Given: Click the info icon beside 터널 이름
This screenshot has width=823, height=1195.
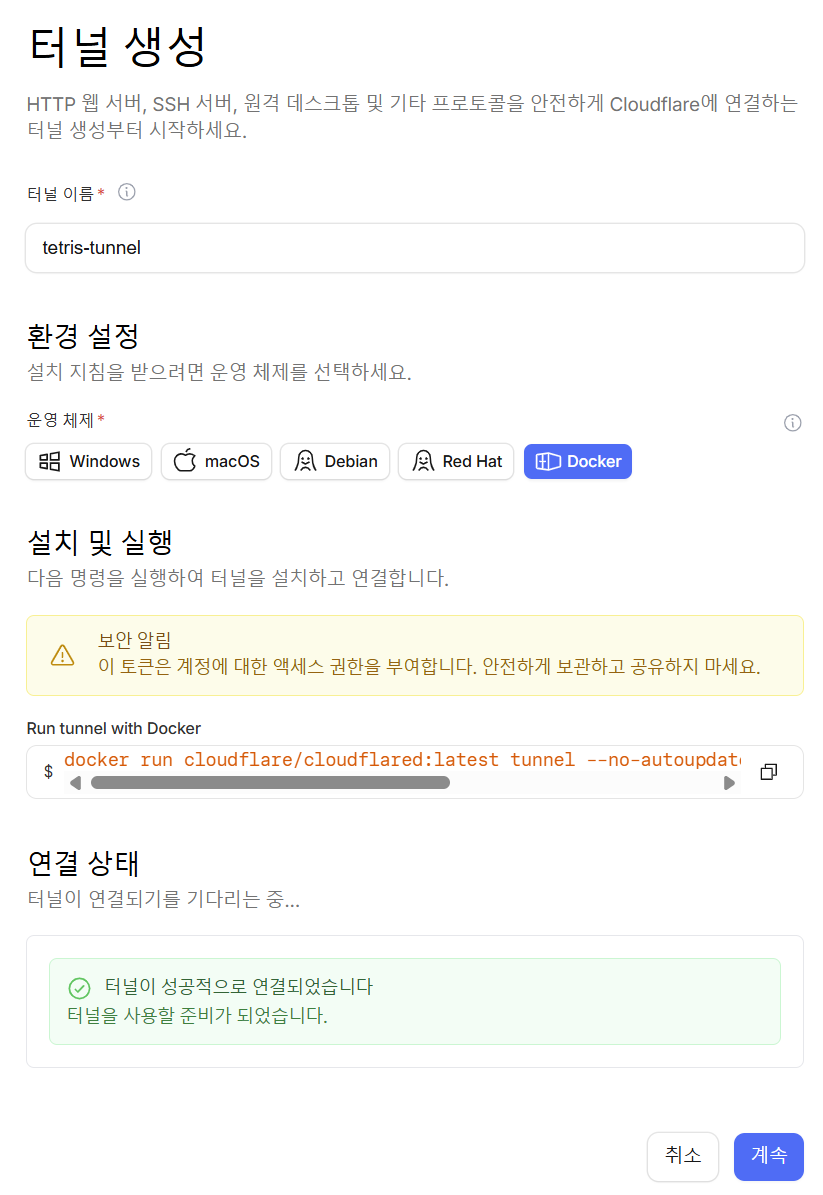Looking at the screenshot, I should [127, 192].
